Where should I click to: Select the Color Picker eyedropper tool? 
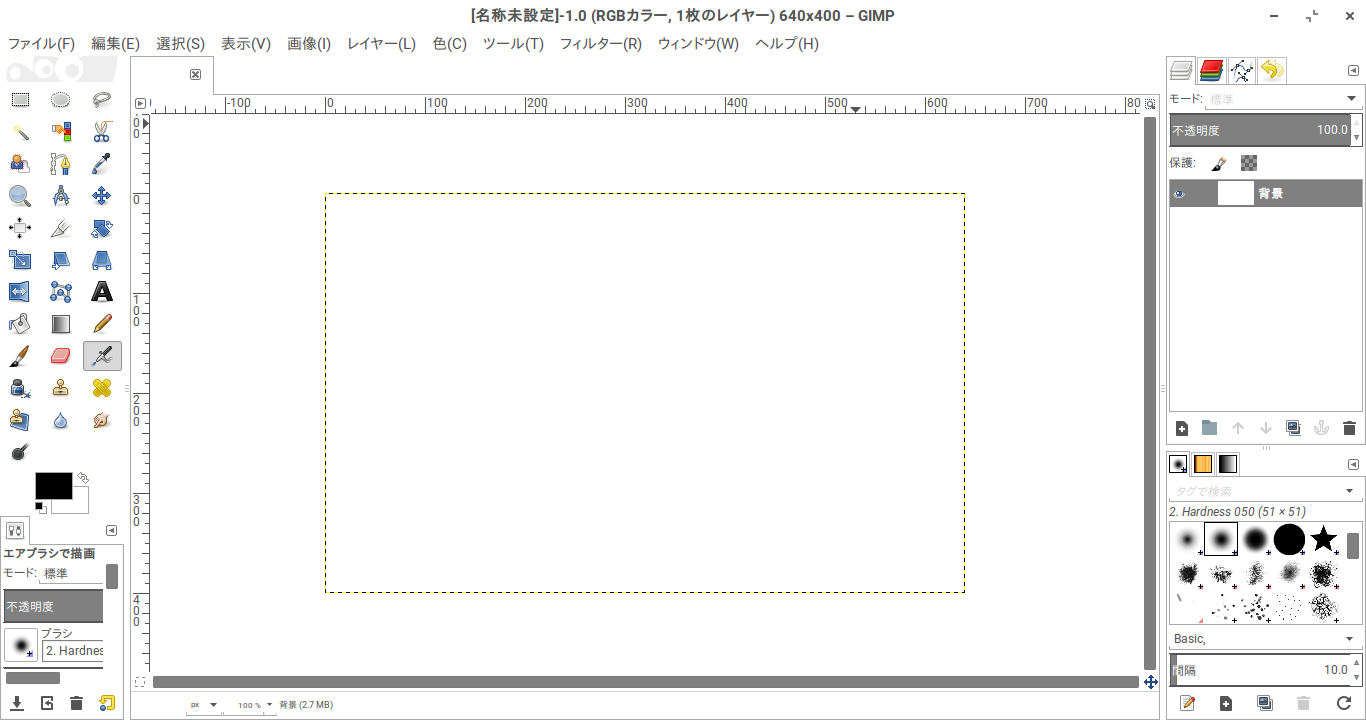point(101,164)
